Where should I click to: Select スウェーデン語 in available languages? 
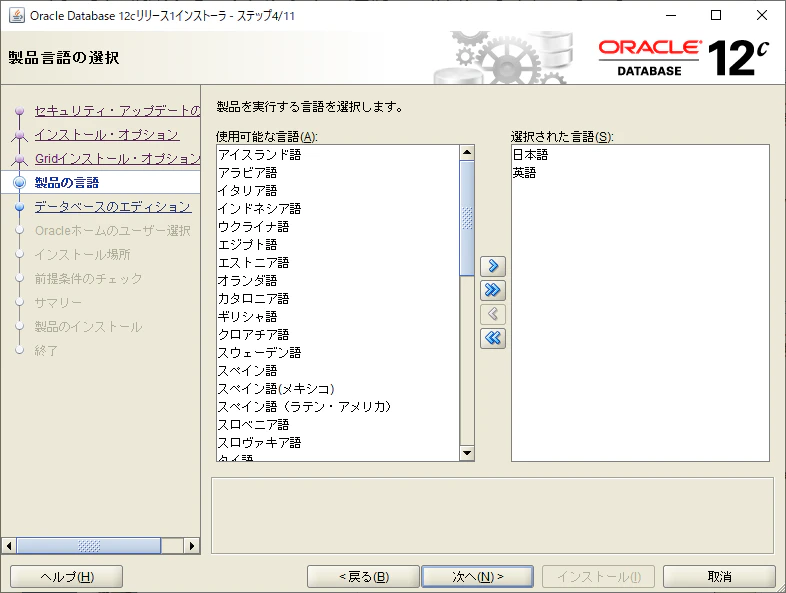coord(338,353)
